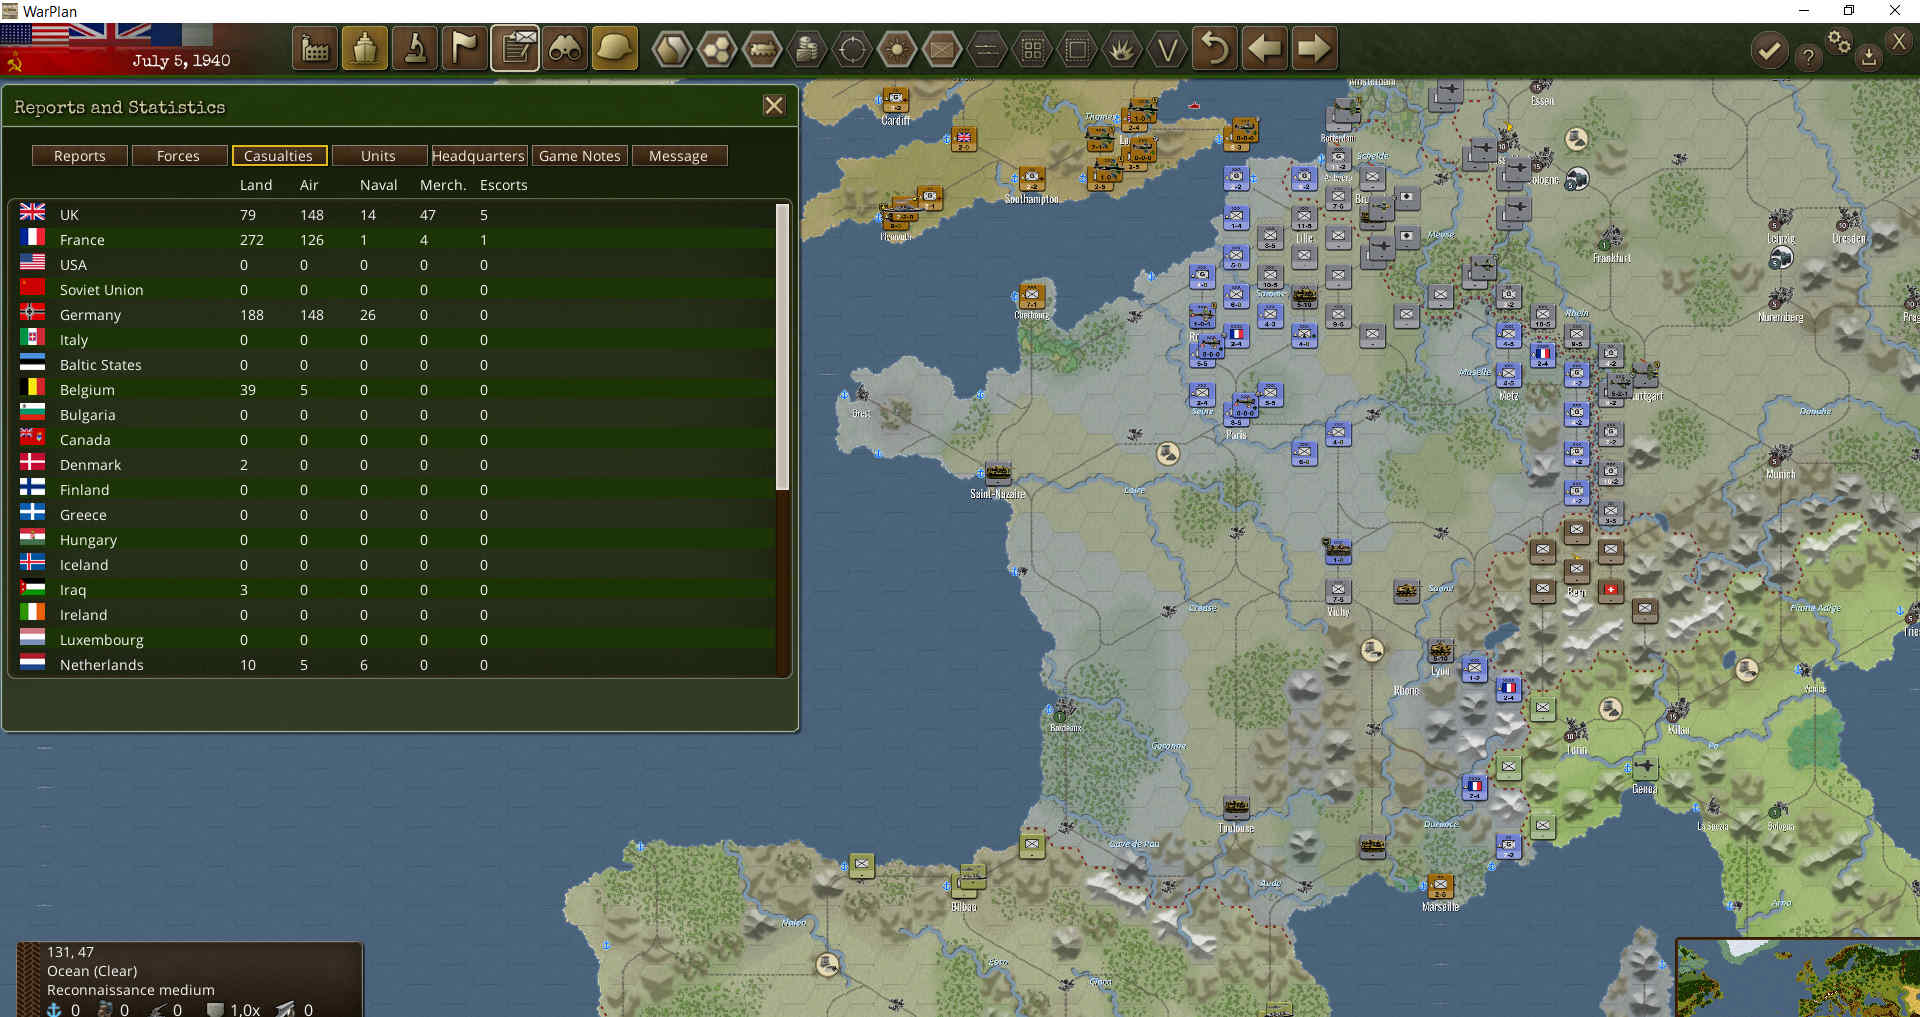Switch to the Reports tab
Screen dimensions: 1920x1017
80,156
